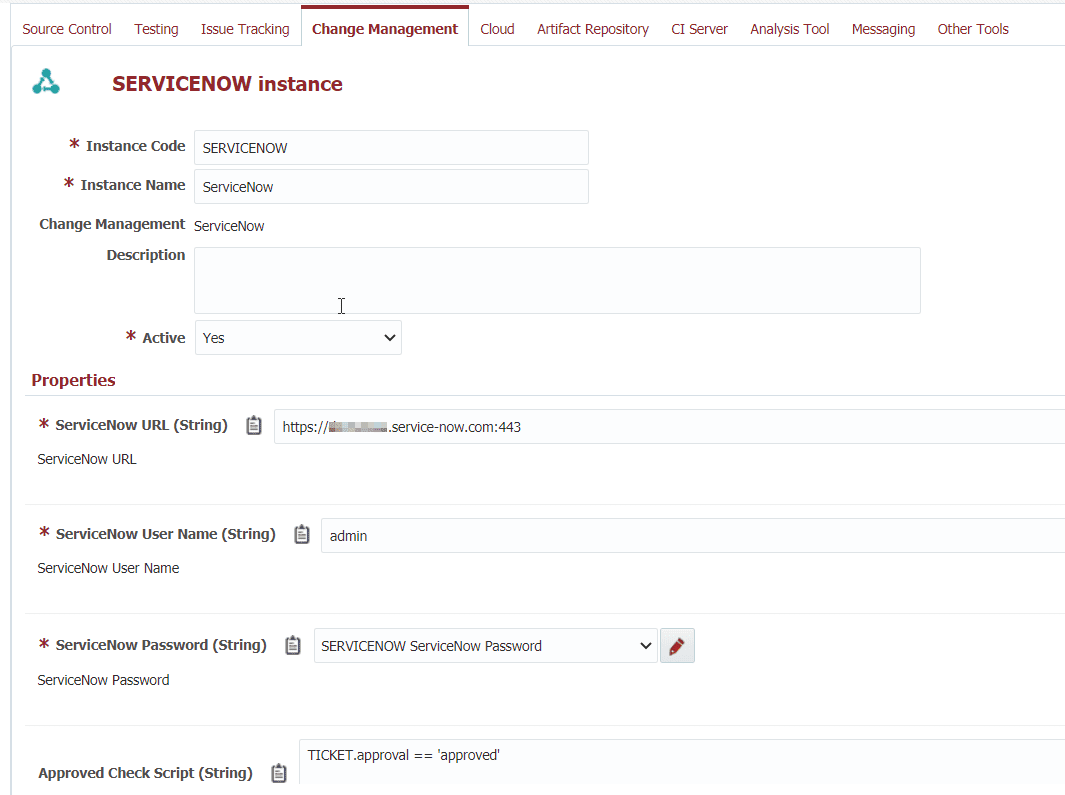Click the ServiceNow URL (String) label
1065x795 pixels.
coord(141,425)
